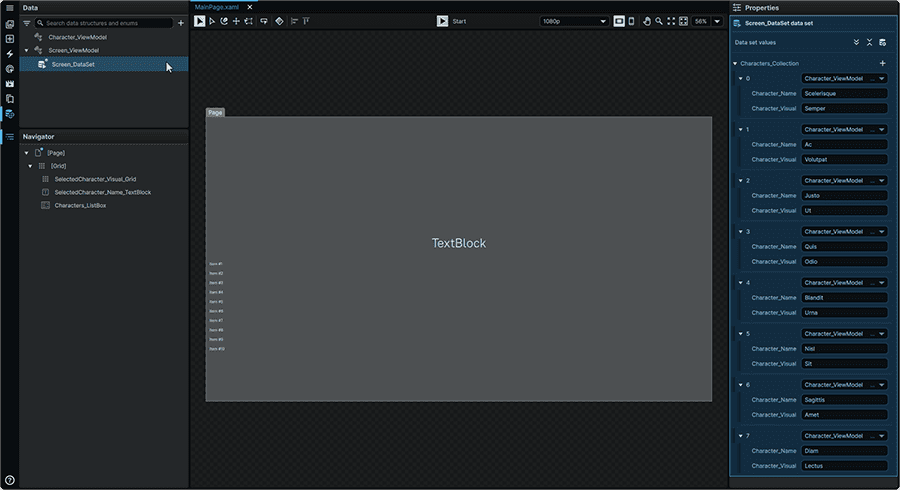Open the zoom percentage dropdown arrow

pos(717,21)
